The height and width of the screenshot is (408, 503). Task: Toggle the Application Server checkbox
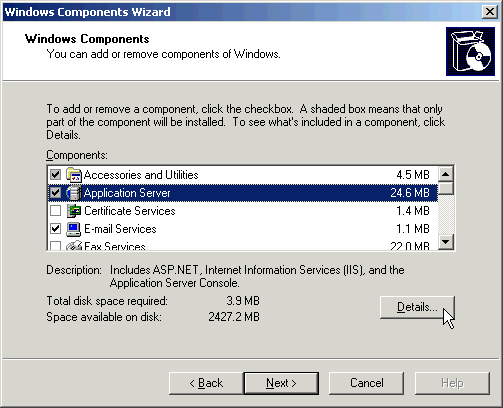coord(55,193)
